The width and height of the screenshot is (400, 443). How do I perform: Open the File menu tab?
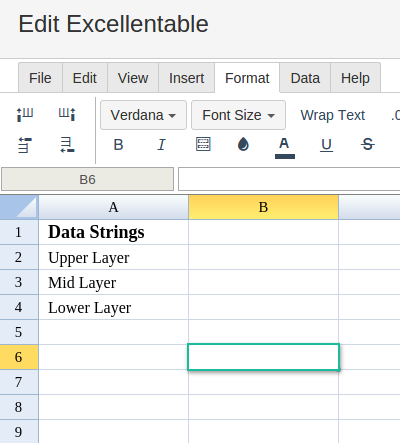(x=40, y=78)
